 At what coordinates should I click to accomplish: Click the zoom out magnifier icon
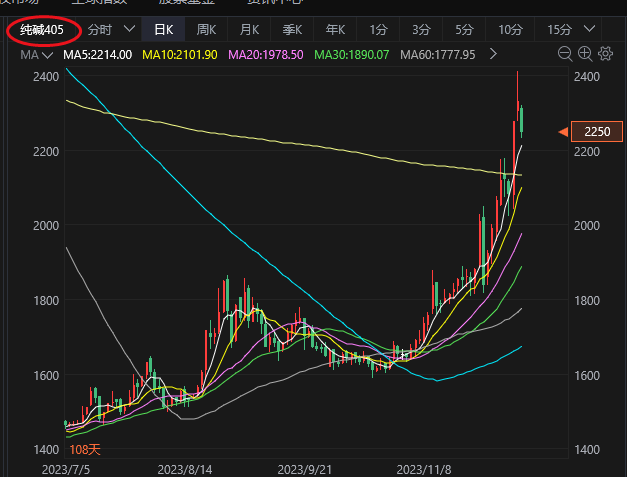(x=565, y=54)
